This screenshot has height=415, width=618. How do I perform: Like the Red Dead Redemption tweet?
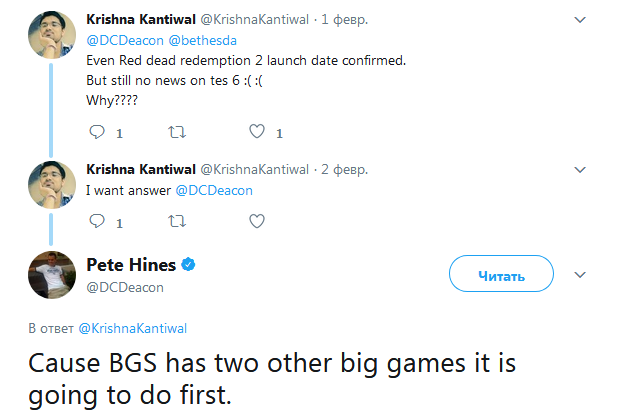coord(257,132)
